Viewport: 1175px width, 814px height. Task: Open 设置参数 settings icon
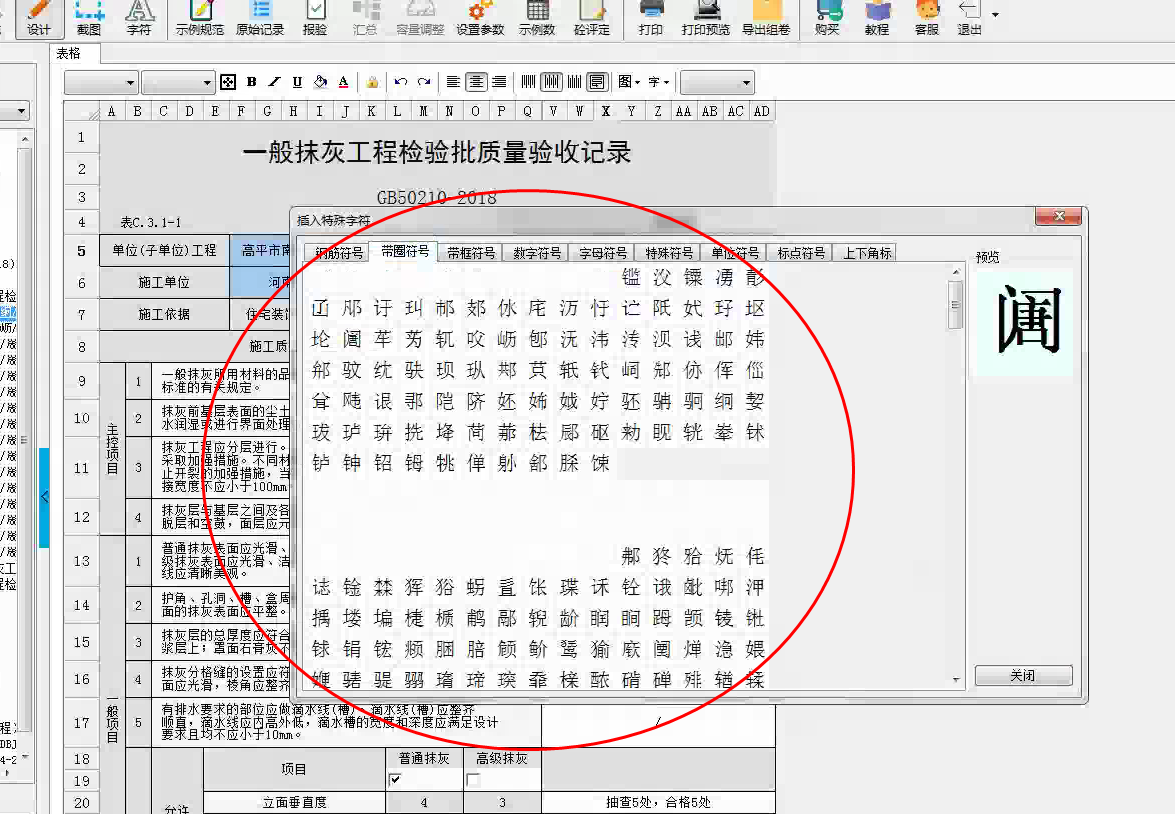click(x=480, y=18)
